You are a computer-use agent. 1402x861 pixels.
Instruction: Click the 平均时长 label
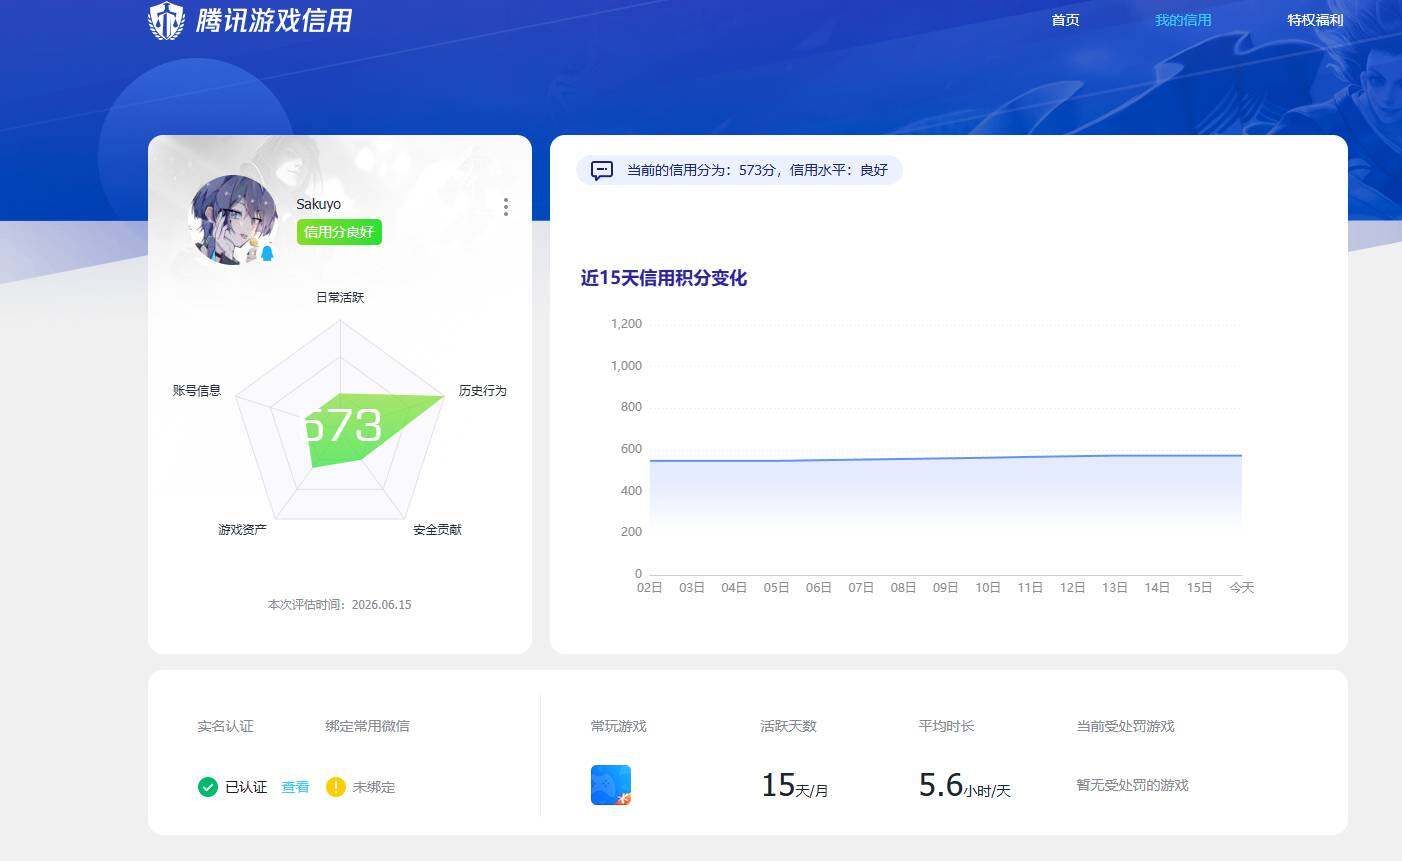(x=946, y=726)
